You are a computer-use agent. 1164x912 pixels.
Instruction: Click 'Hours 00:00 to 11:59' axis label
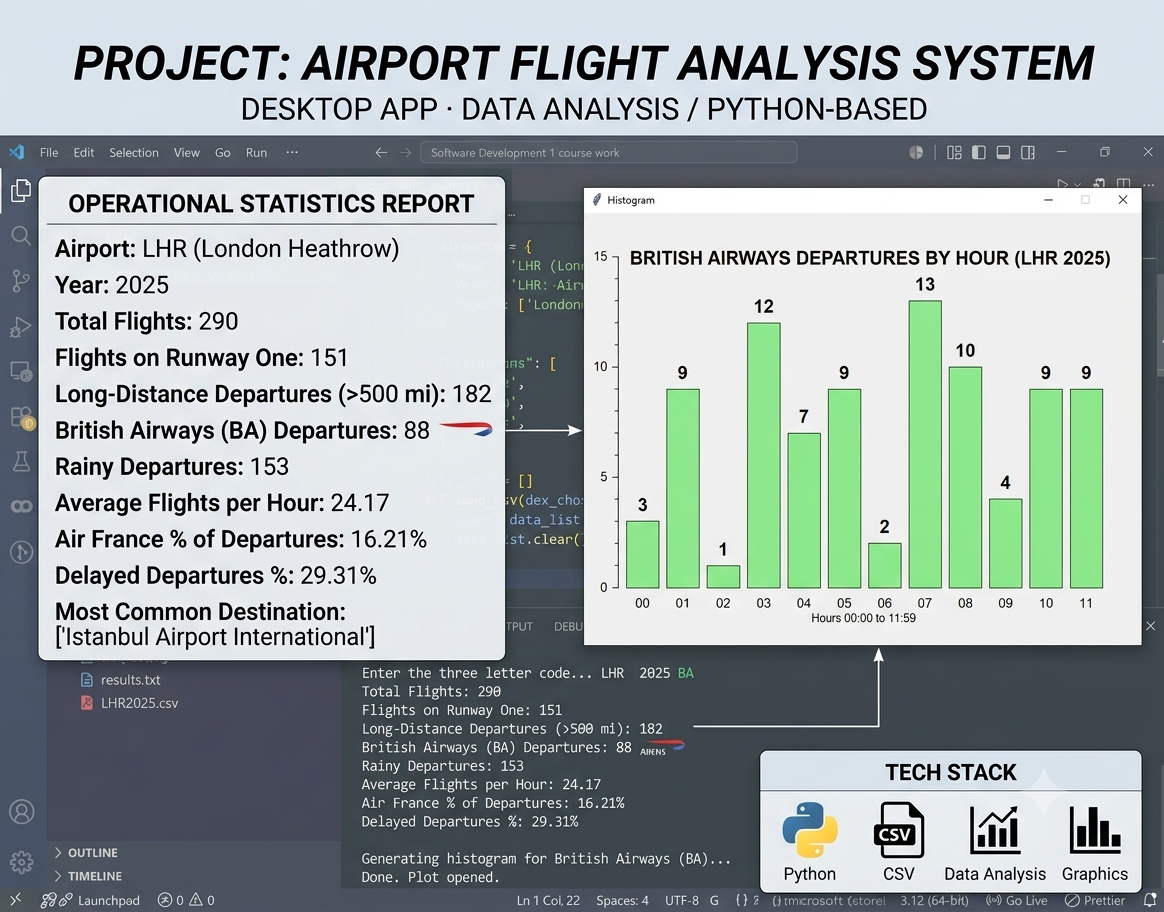click(x=863, y=618)
